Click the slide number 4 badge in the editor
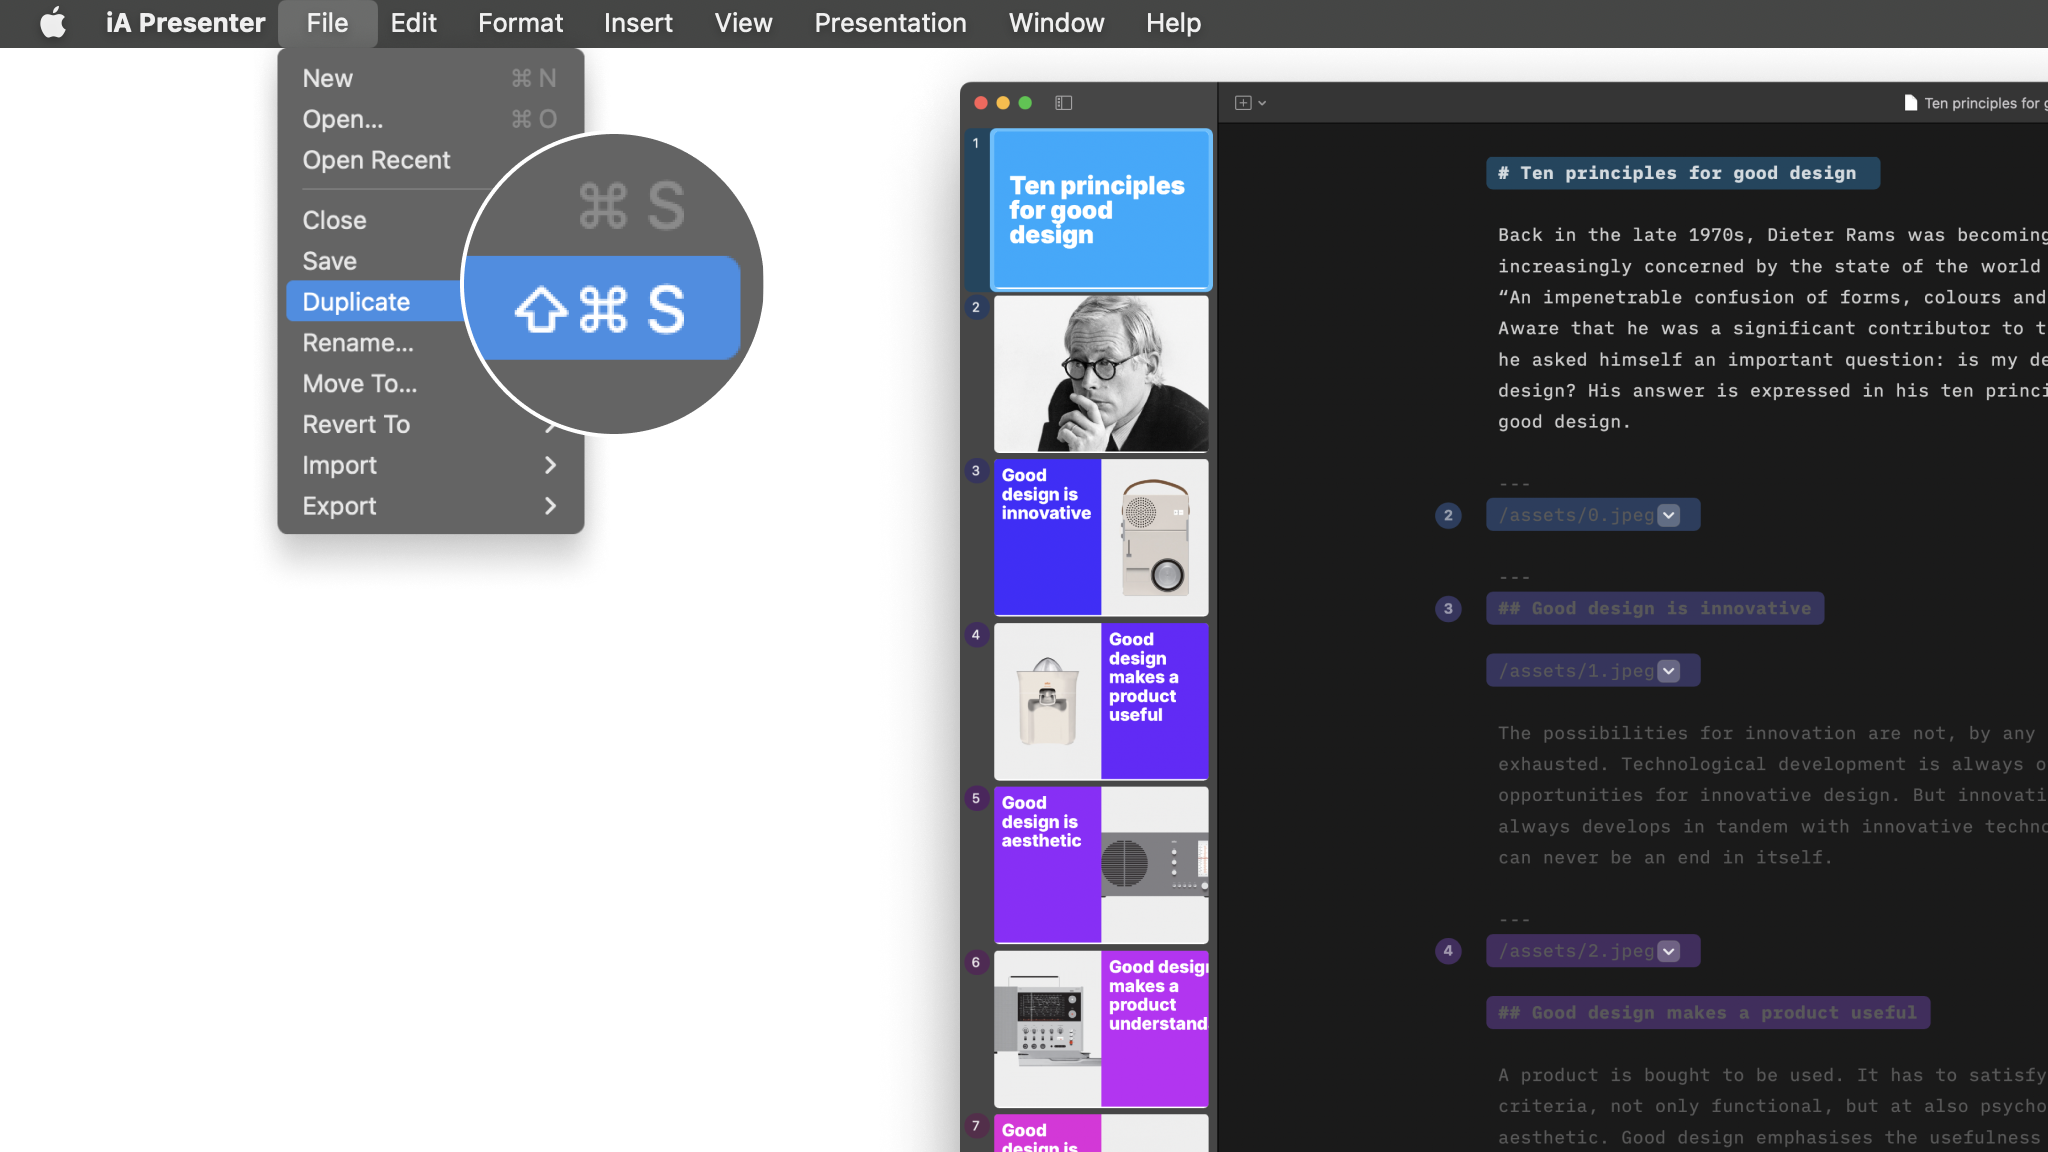The image size is (2048, 1152). click(1448, 951)
